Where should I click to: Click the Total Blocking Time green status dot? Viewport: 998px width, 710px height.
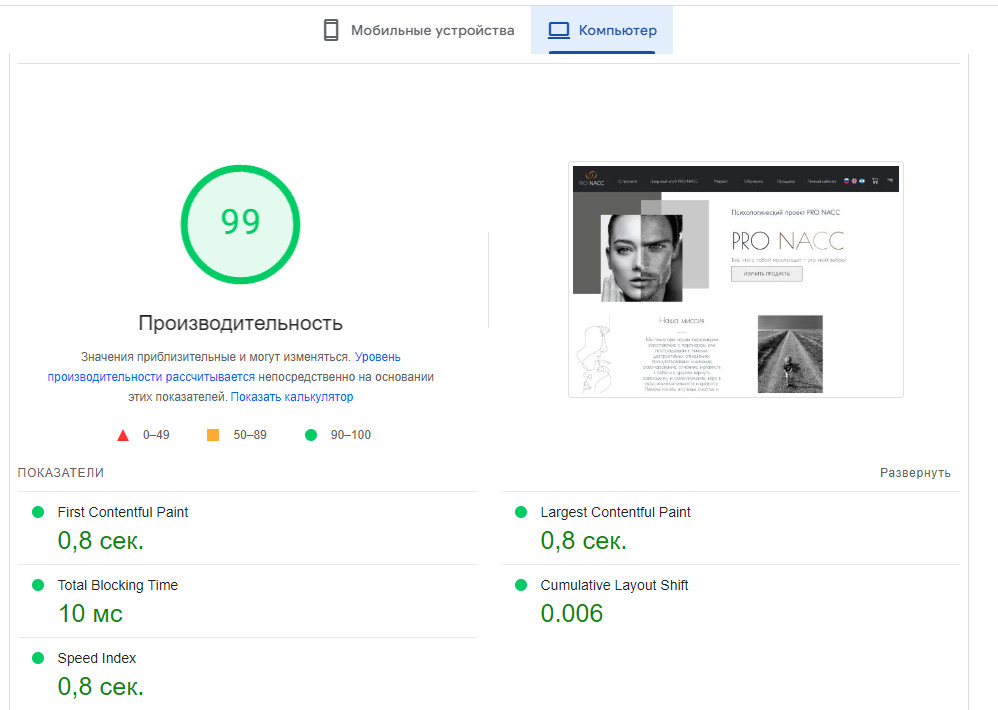tap(38, 585)
